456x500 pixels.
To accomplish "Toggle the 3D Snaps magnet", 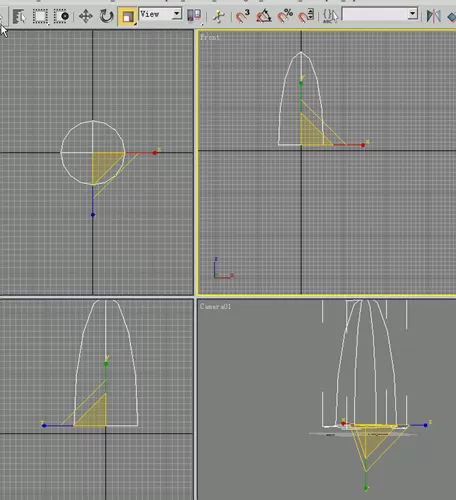I will point(243,16).
